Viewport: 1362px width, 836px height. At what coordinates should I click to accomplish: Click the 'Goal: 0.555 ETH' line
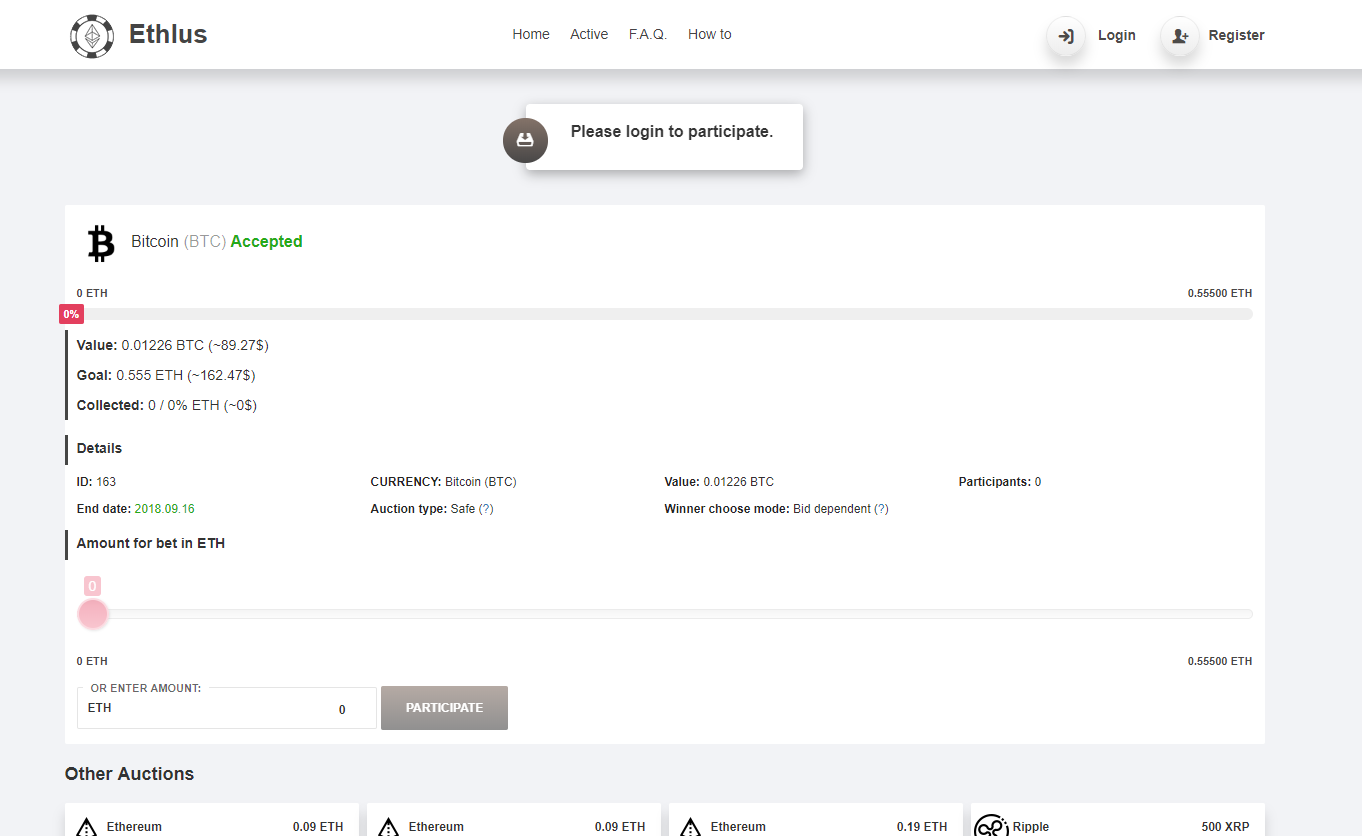point(166,375)
